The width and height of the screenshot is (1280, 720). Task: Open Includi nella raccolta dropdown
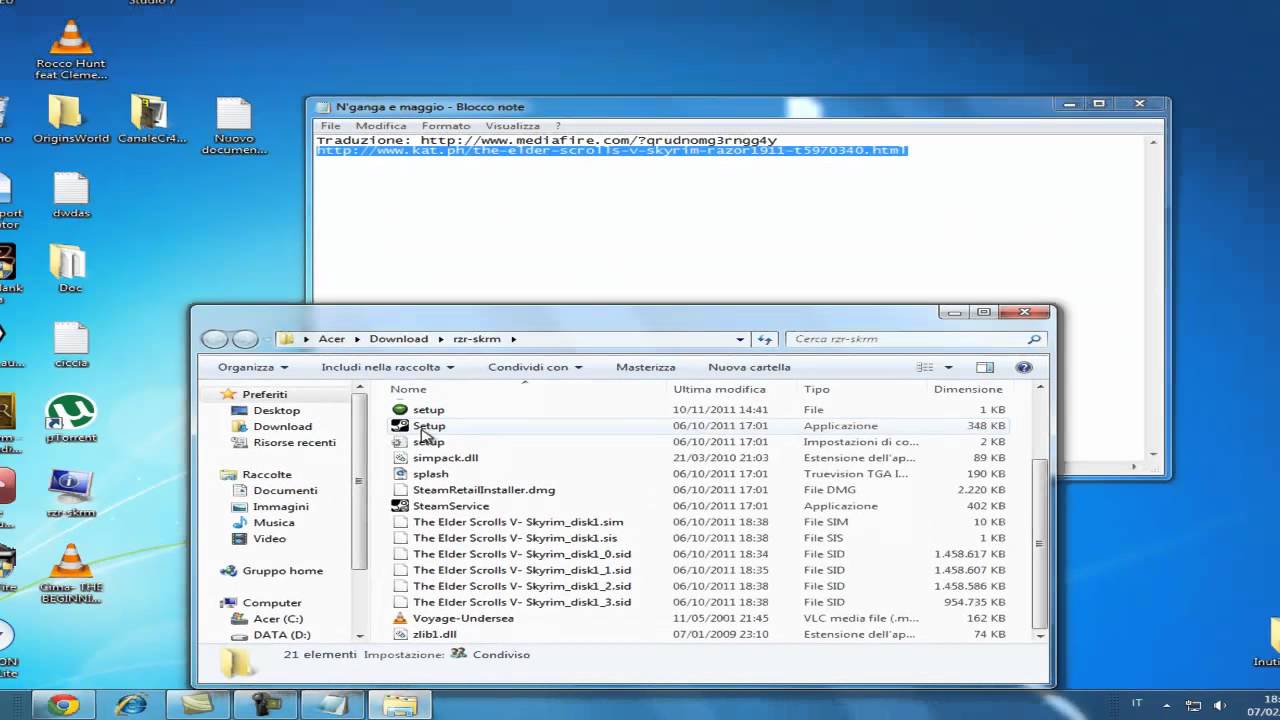[387, 367]
